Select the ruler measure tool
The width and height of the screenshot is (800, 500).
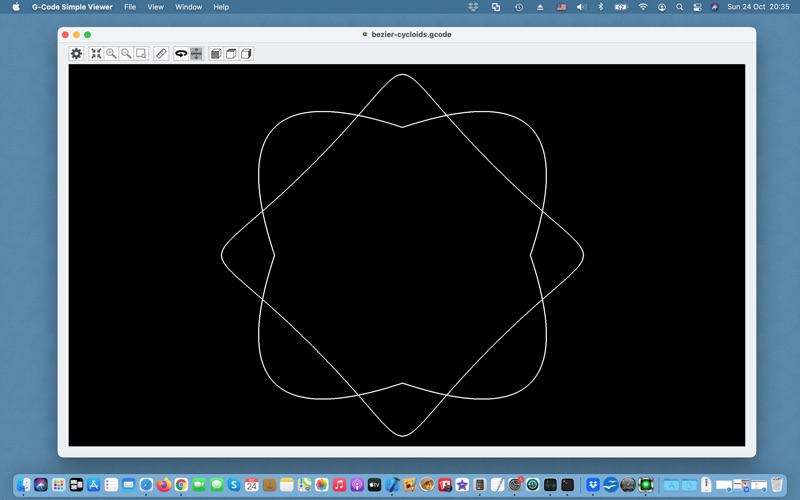tap(161, 53)
